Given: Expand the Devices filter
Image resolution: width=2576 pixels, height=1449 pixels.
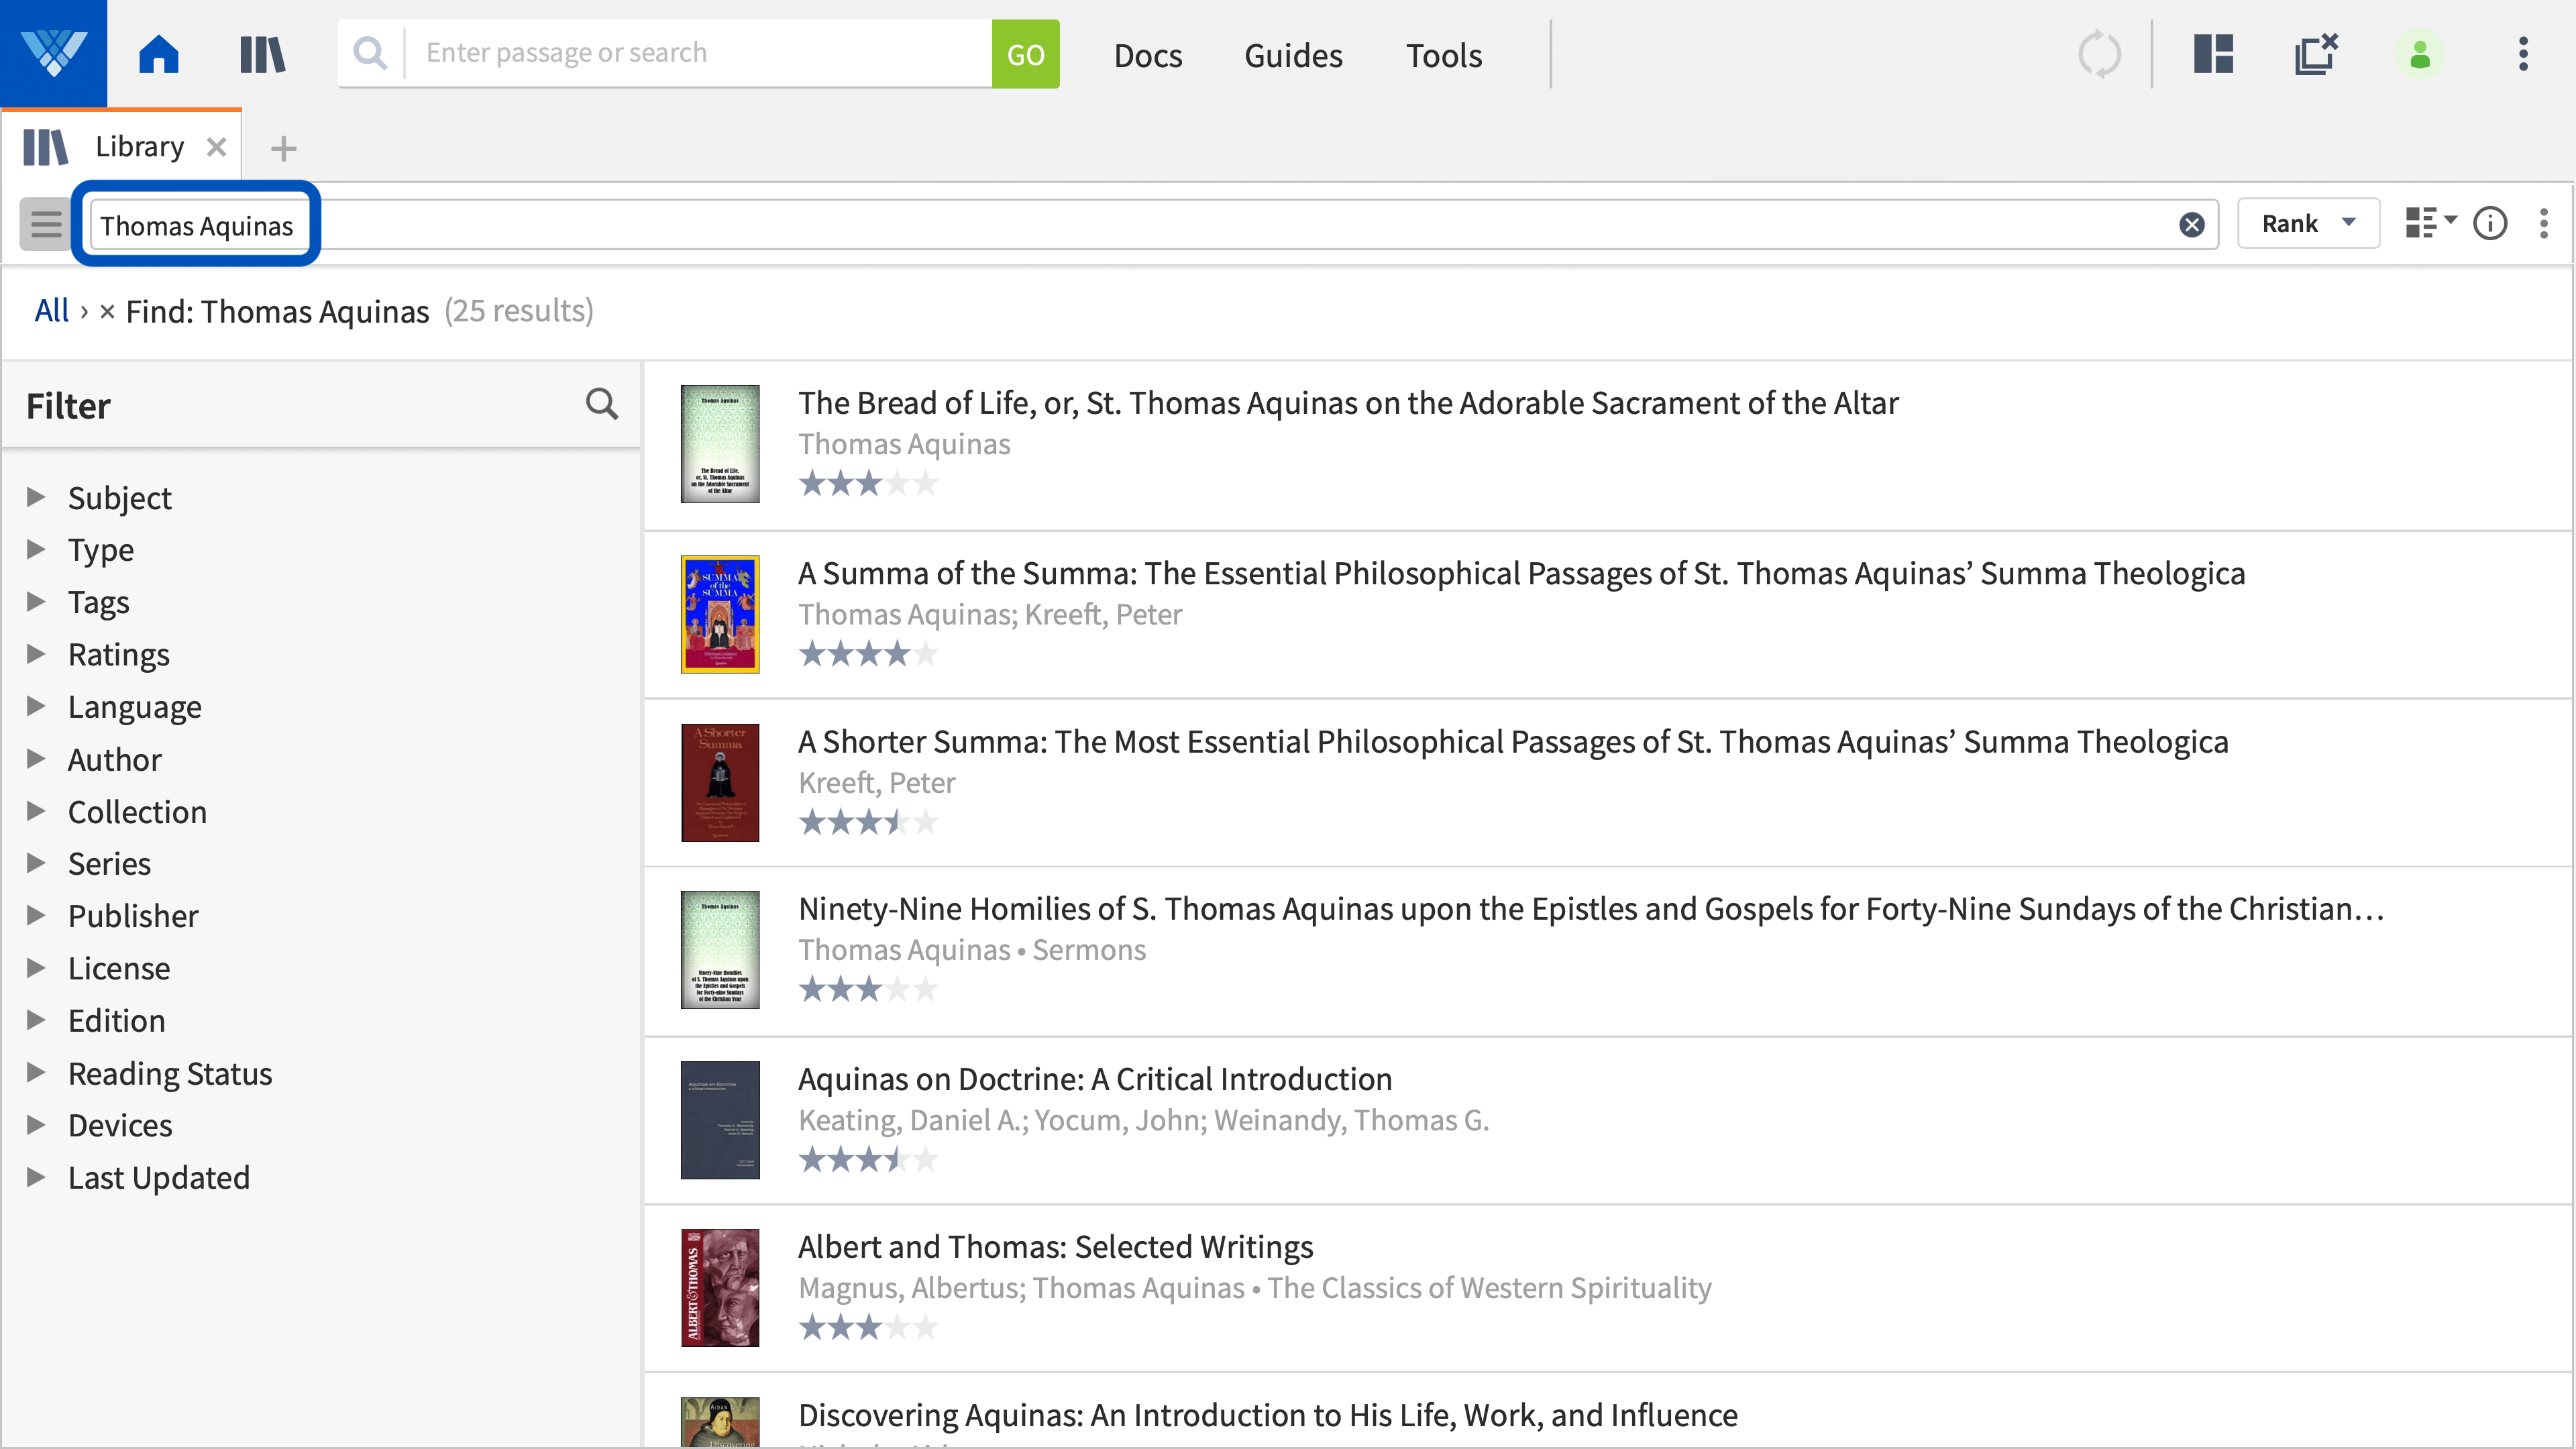Looking at the screenshot, I should [x=36, y=1124].
